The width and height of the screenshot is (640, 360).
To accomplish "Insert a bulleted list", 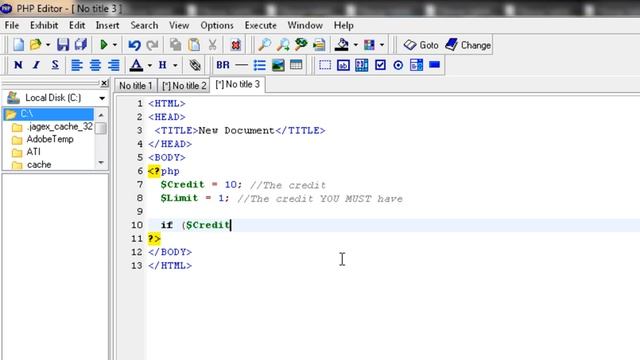I will [260, 65].
